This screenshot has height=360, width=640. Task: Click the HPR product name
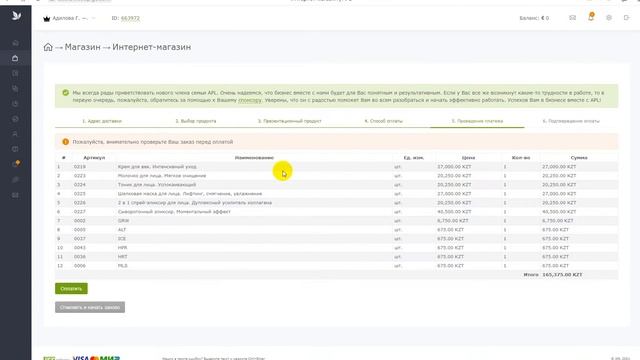tap(122, 248)
